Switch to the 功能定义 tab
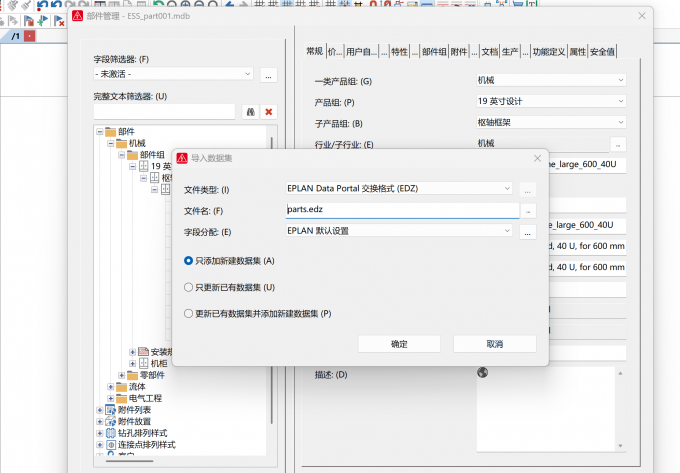This screenshot has height=473, width=680. 549,52
